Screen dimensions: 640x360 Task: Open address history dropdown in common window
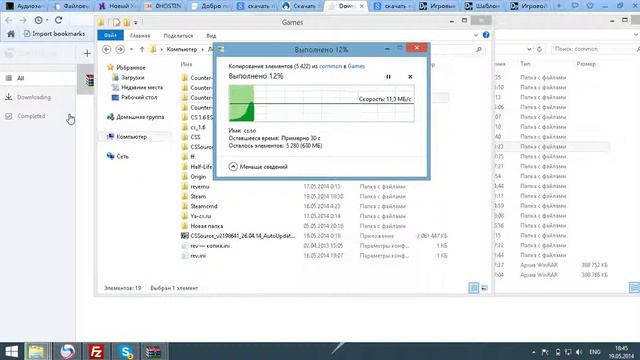point(529,49)
